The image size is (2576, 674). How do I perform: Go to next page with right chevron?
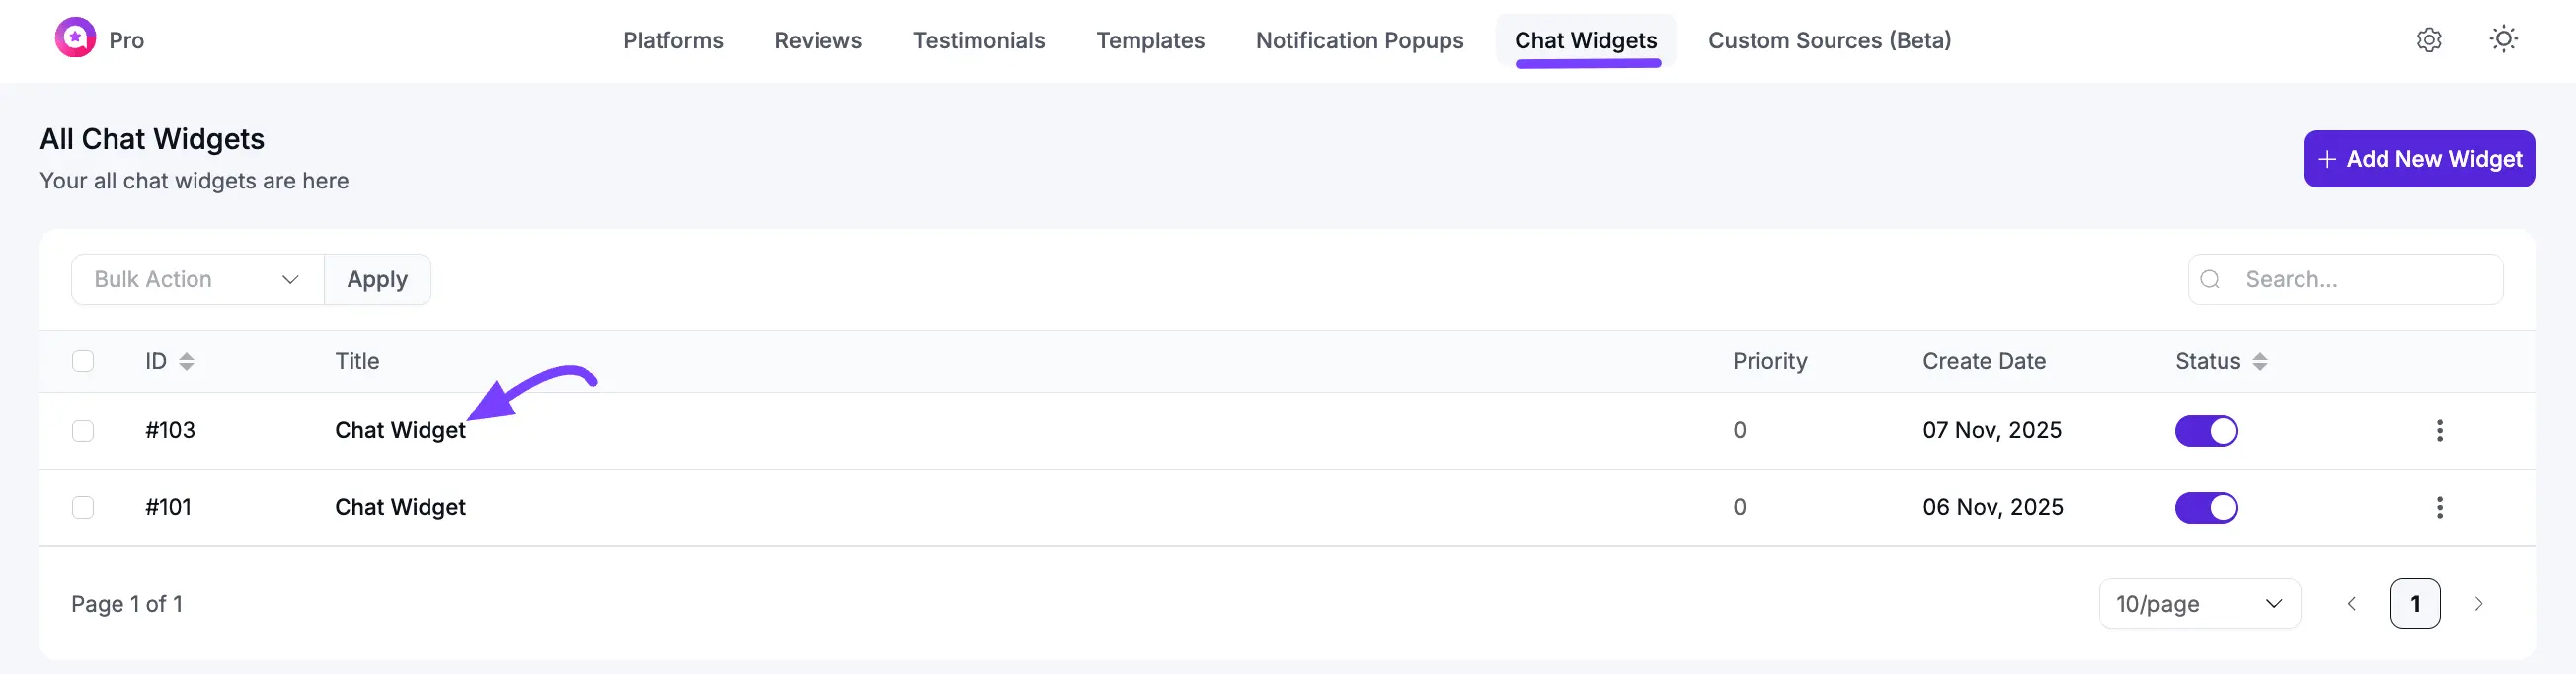pyautogui.click(x=2479, y=604)
